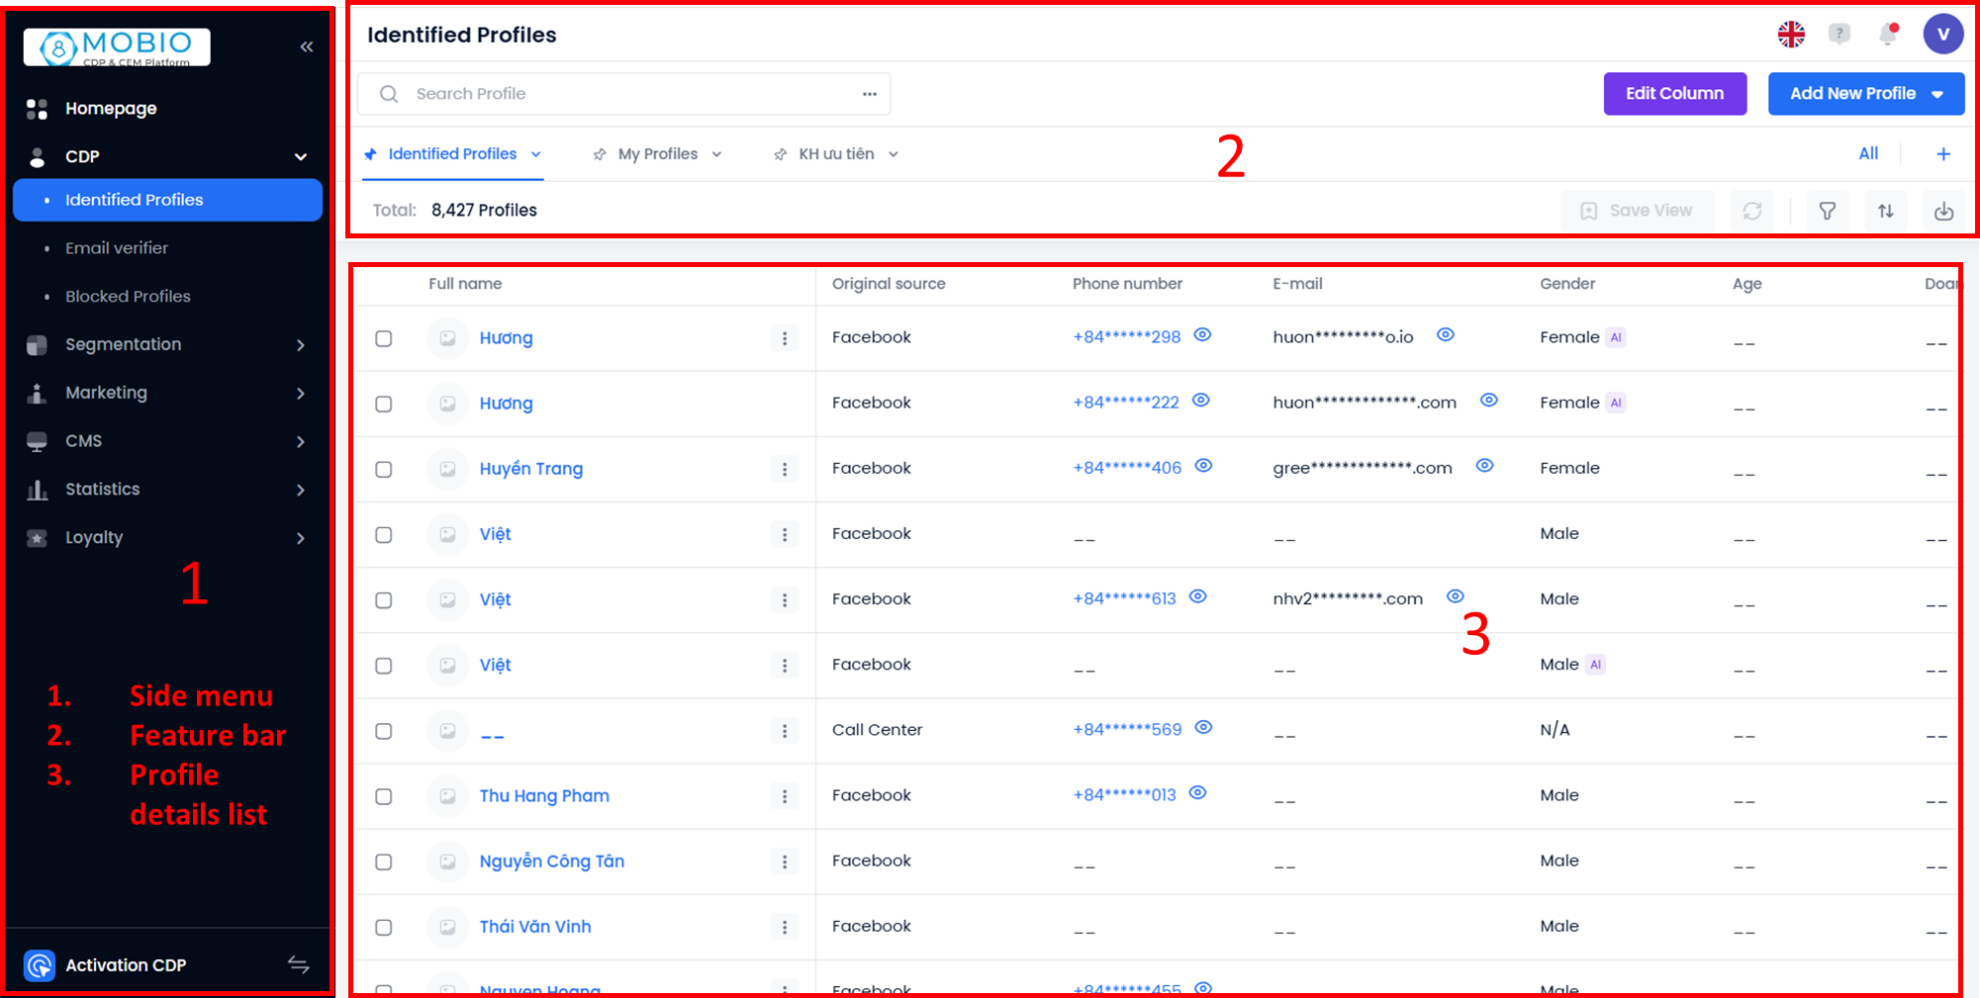1980x998 pixels.
Task: Click the refresh view icon
Action: coord(1752,211)
